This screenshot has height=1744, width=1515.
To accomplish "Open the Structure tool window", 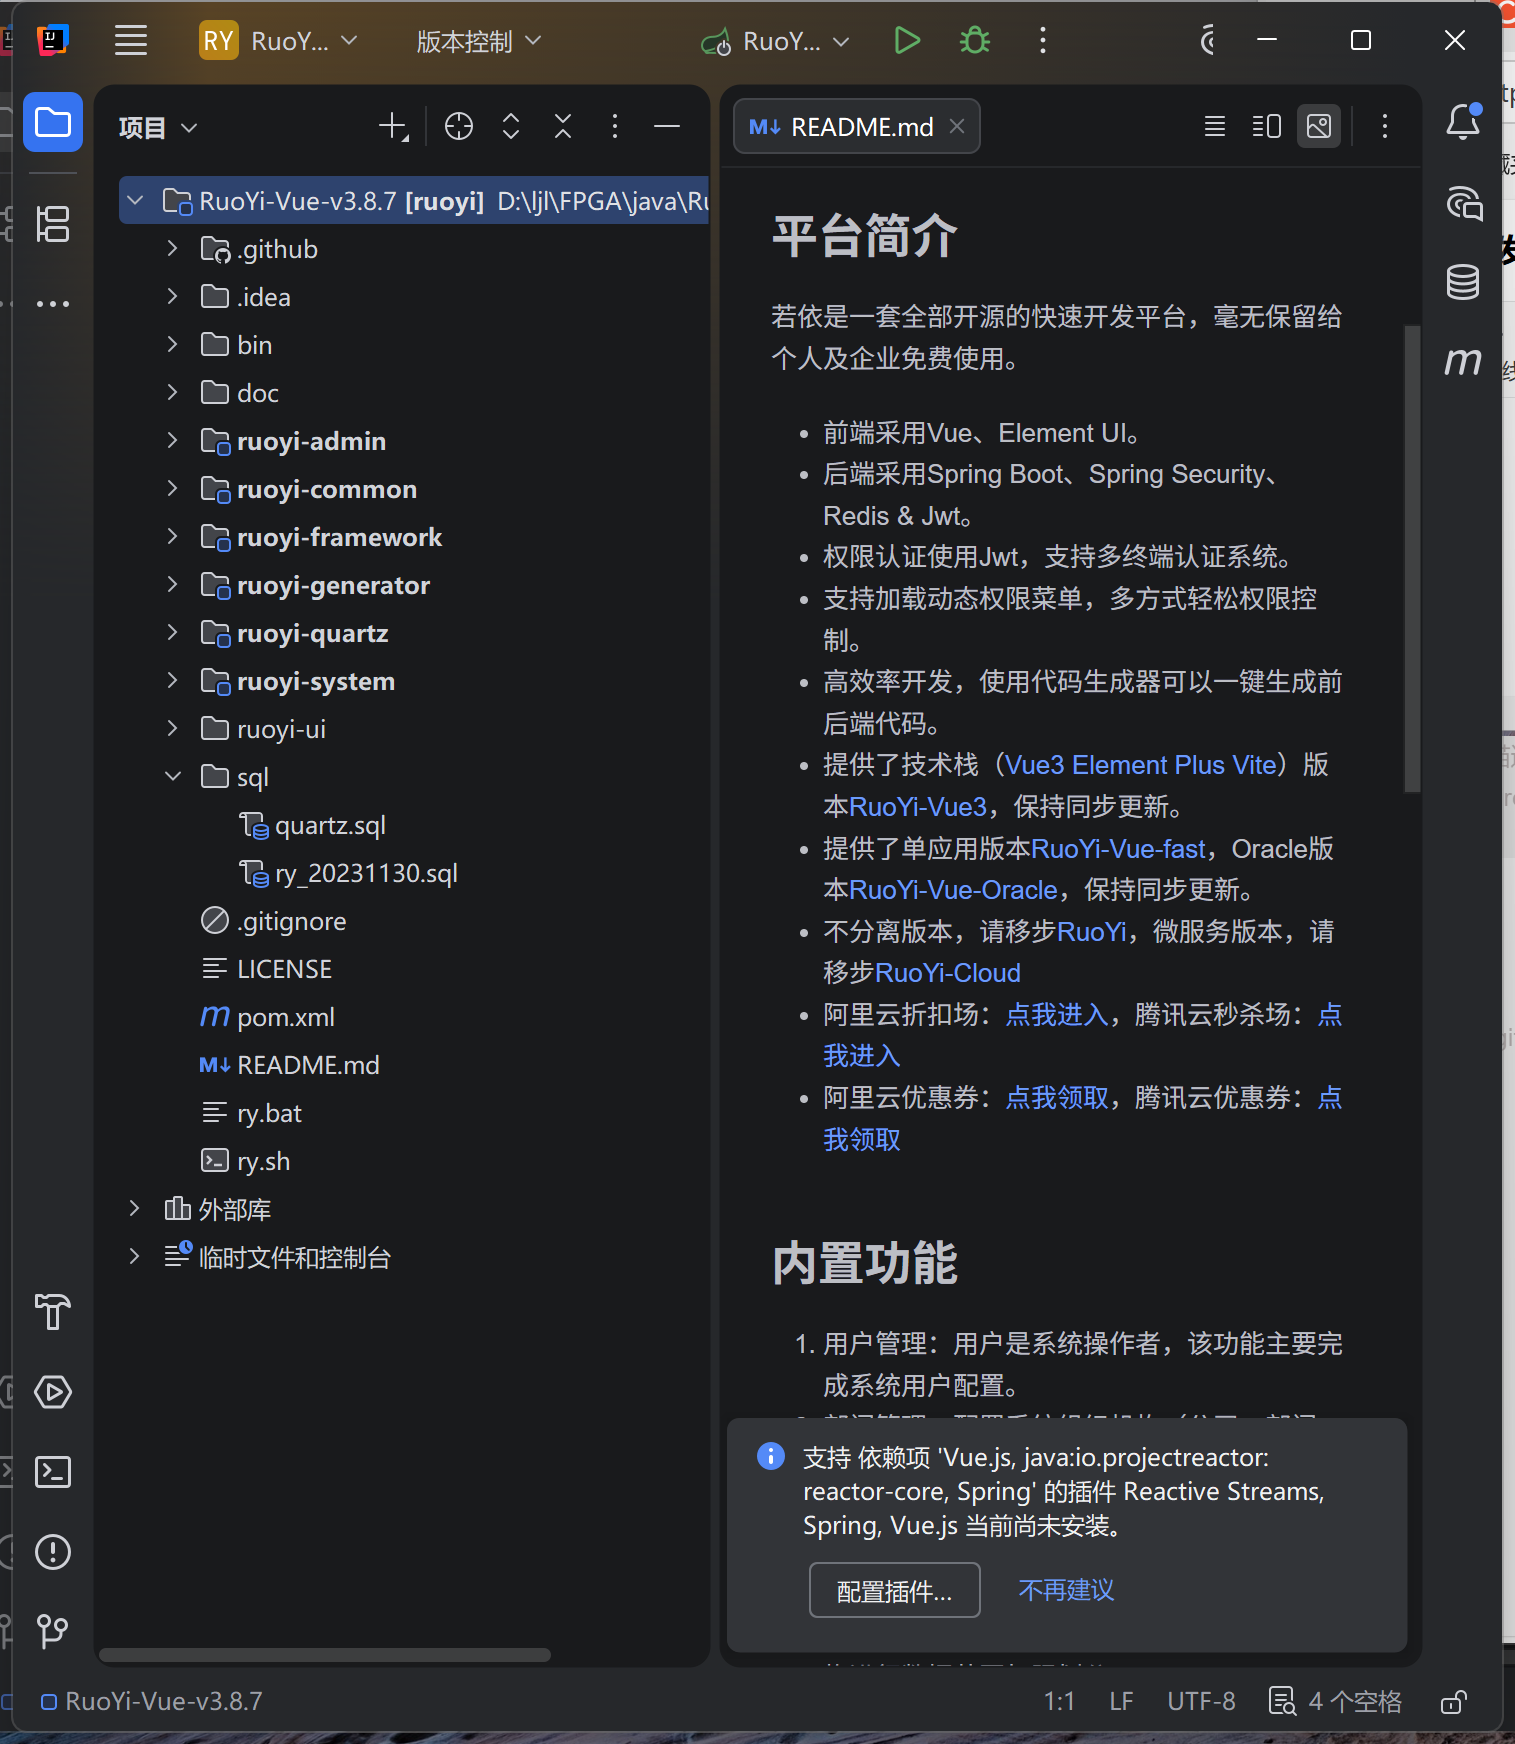I will click(53, 224).
